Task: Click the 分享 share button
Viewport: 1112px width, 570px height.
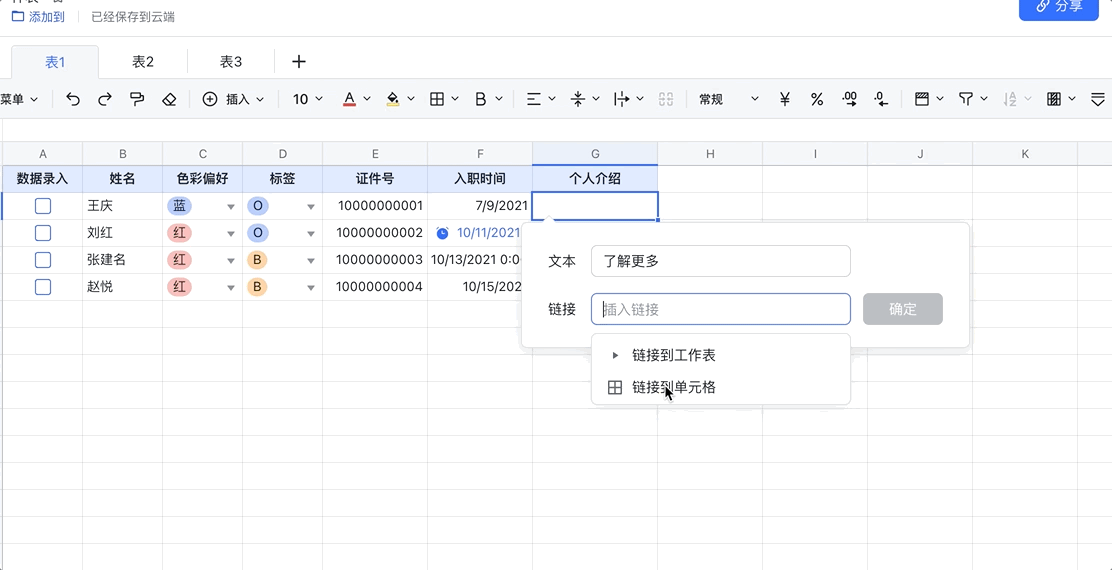Action: coord(1059,7)
